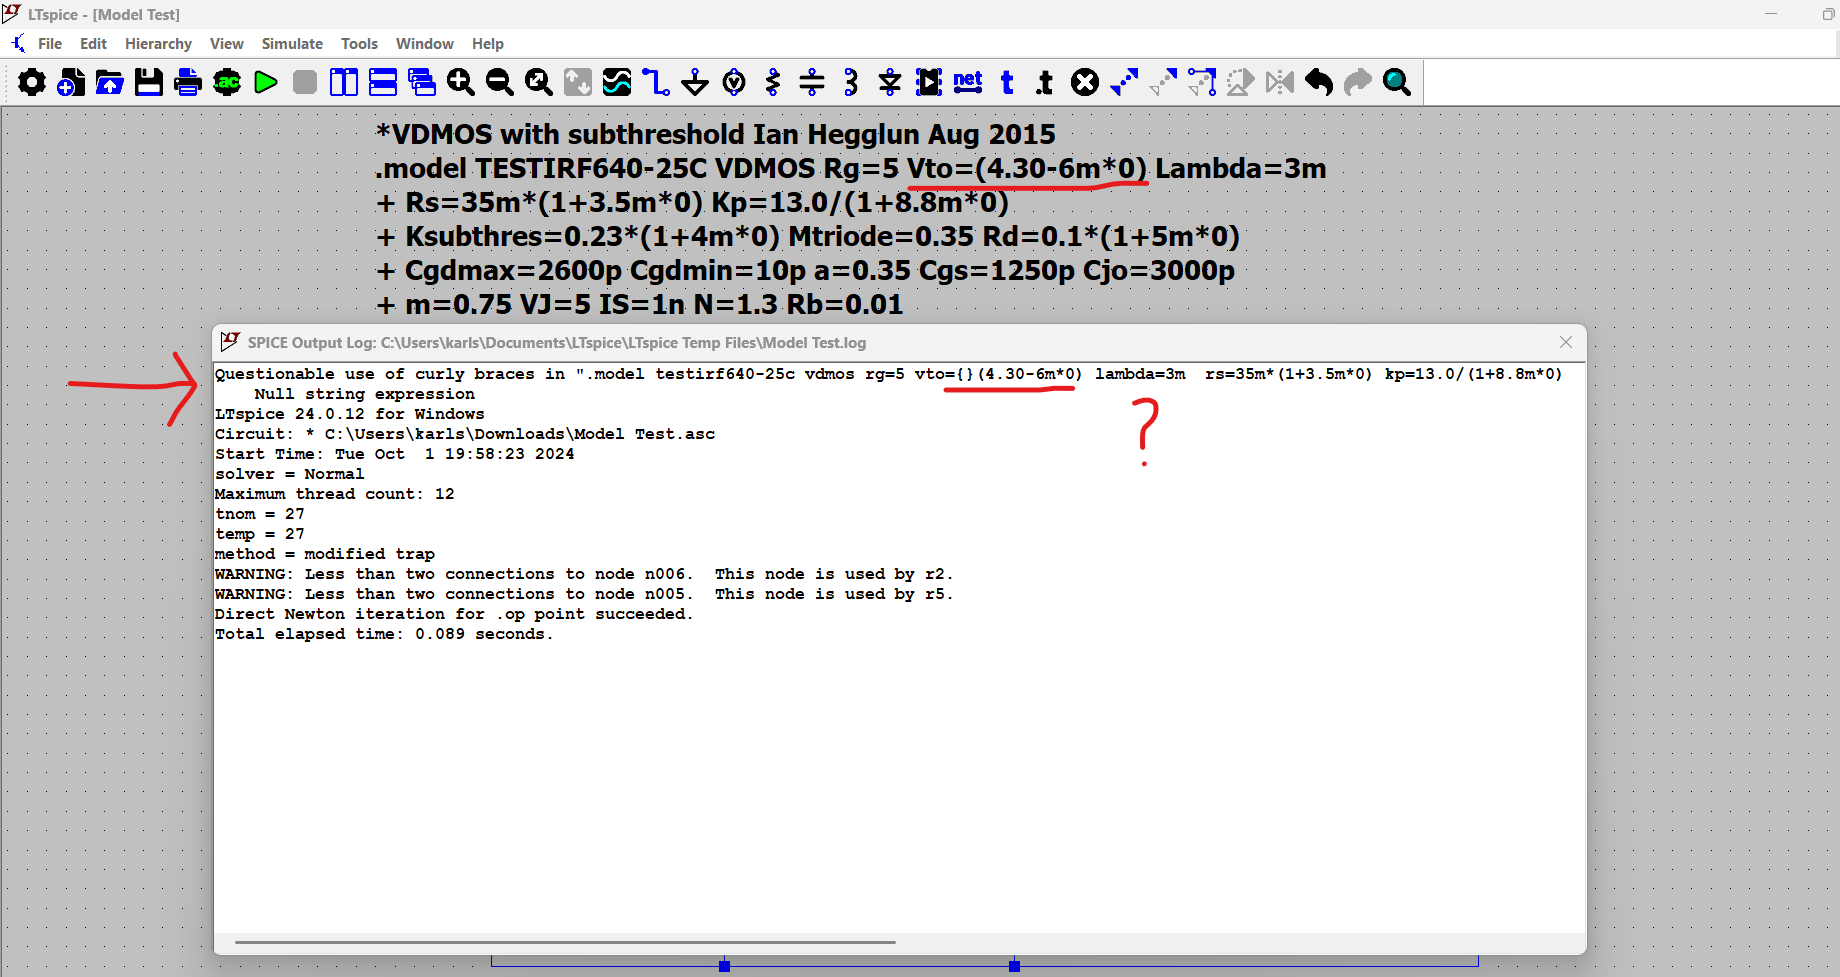The image size is (1840, 977).
Task: Click the 'Total elapsed time' log line
Action: [x=384, y=634]
